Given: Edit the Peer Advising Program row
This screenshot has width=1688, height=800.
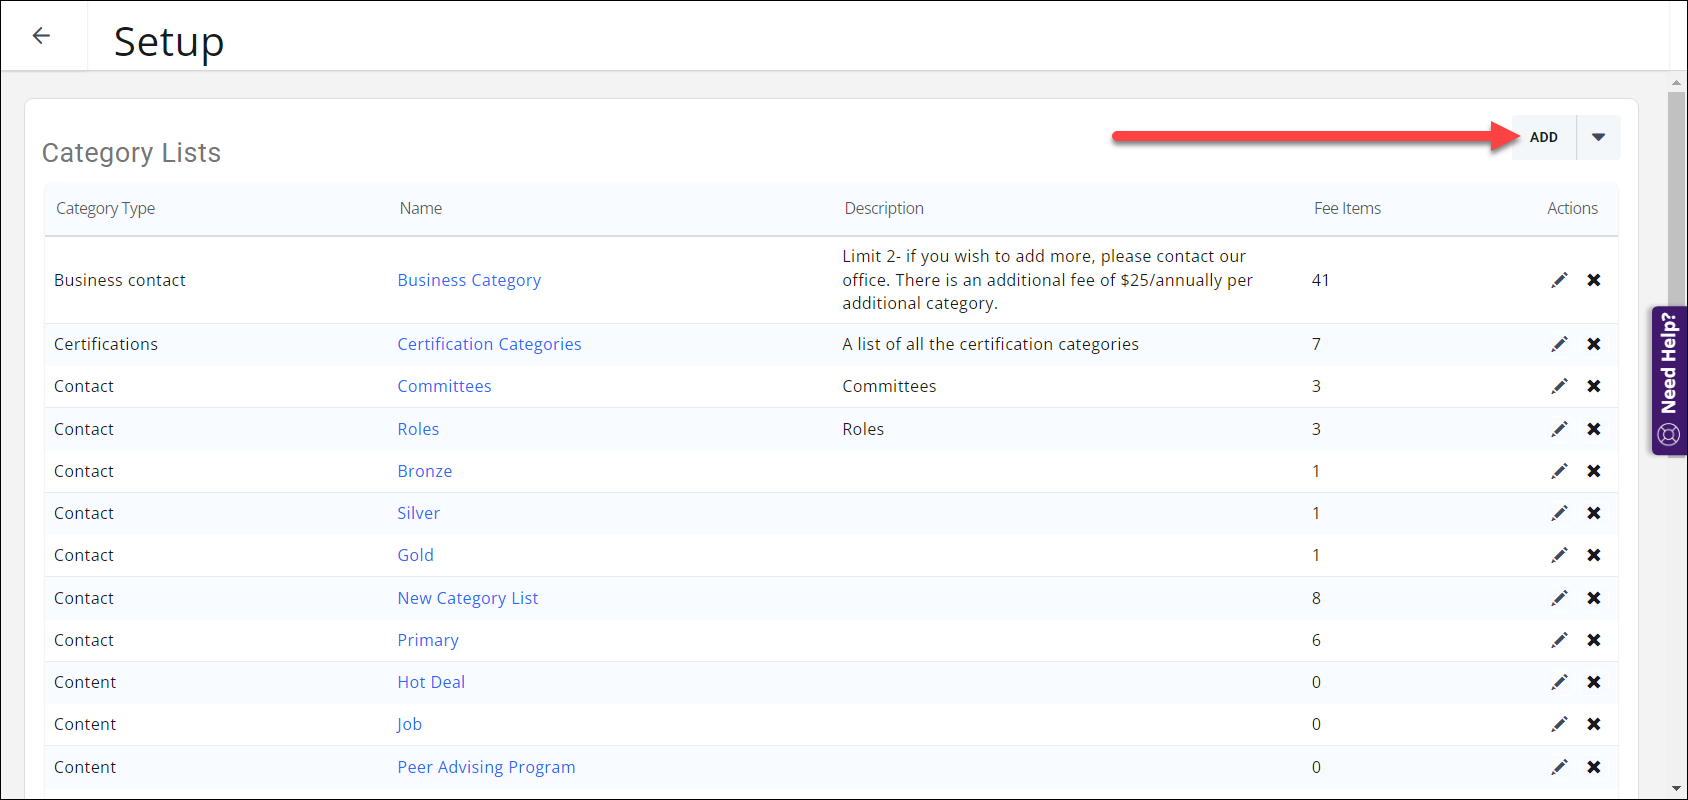Looking at the screenshot, I should tap(1559, 767).
